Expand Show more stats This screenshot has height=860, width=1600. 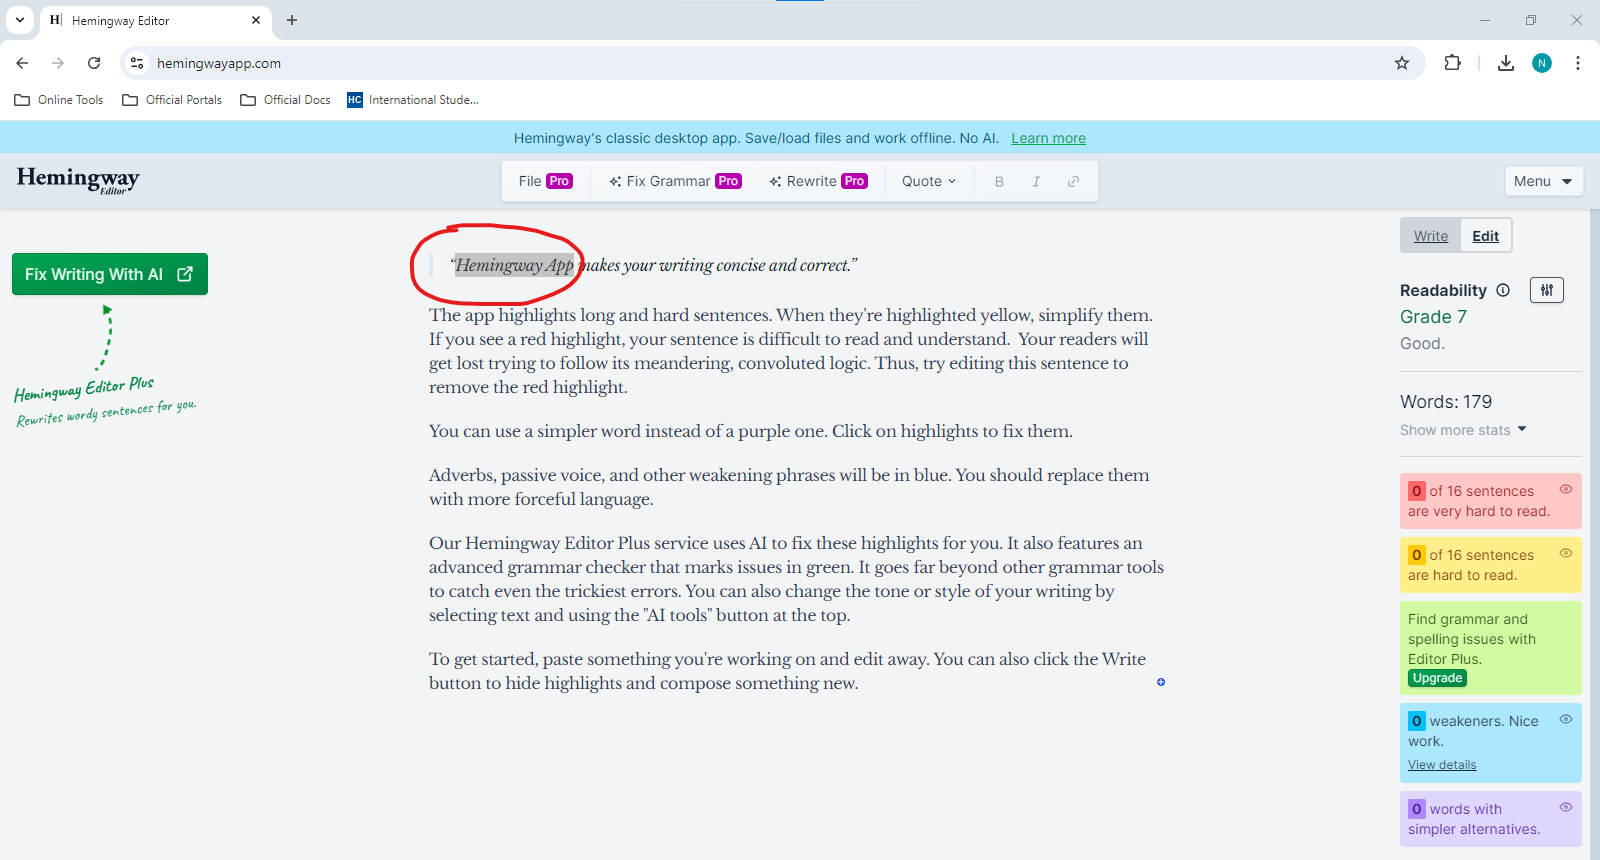[1463, 430]
